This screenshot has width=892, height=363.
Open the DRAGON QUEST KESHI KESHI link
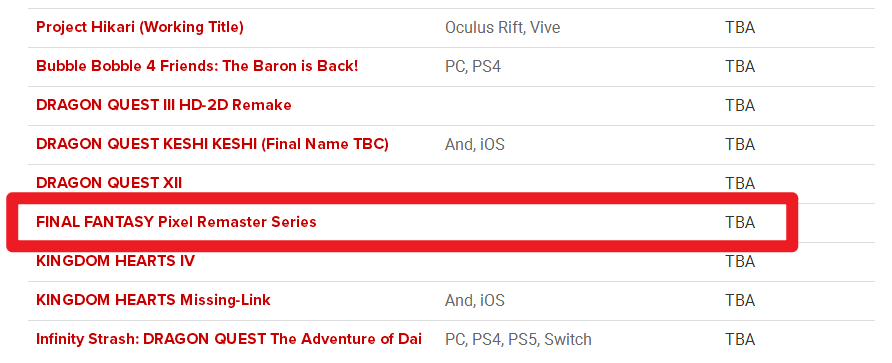212,144
